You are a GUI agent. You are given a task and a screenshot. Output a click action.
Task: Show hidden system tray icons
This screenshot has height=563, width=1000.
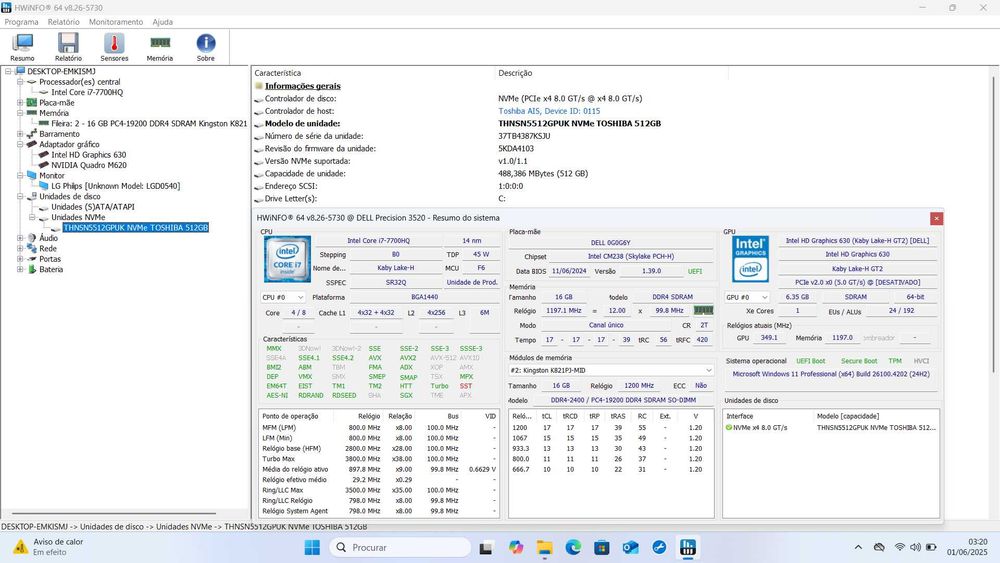pos(858,547)
